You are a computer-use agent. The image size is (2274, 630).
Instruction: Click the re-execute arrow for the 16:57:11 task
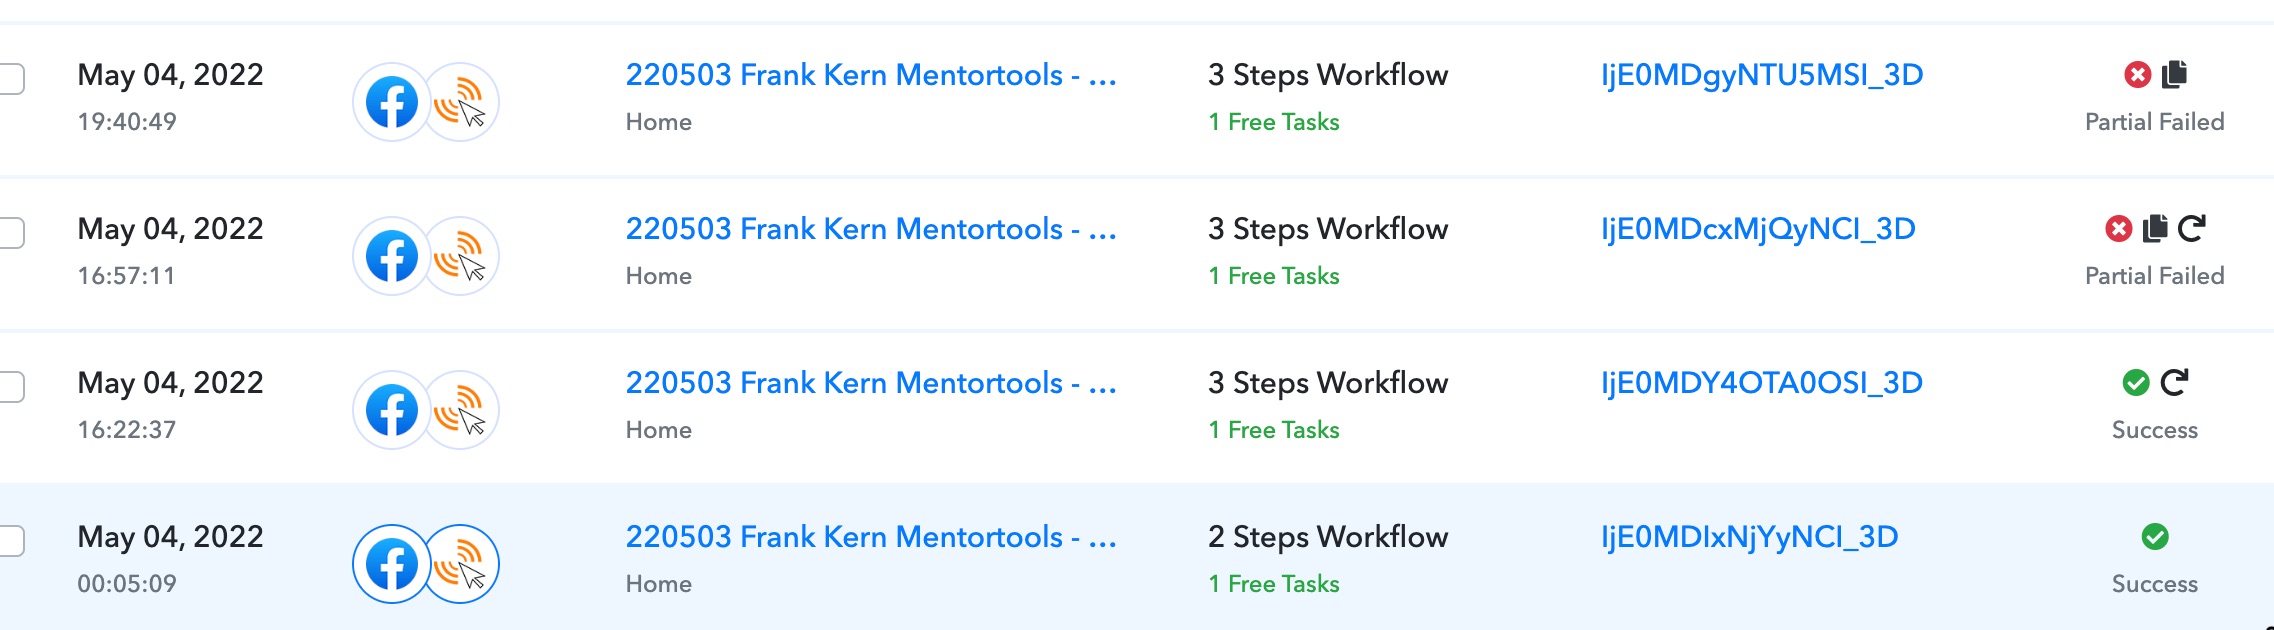(2192, 229)
